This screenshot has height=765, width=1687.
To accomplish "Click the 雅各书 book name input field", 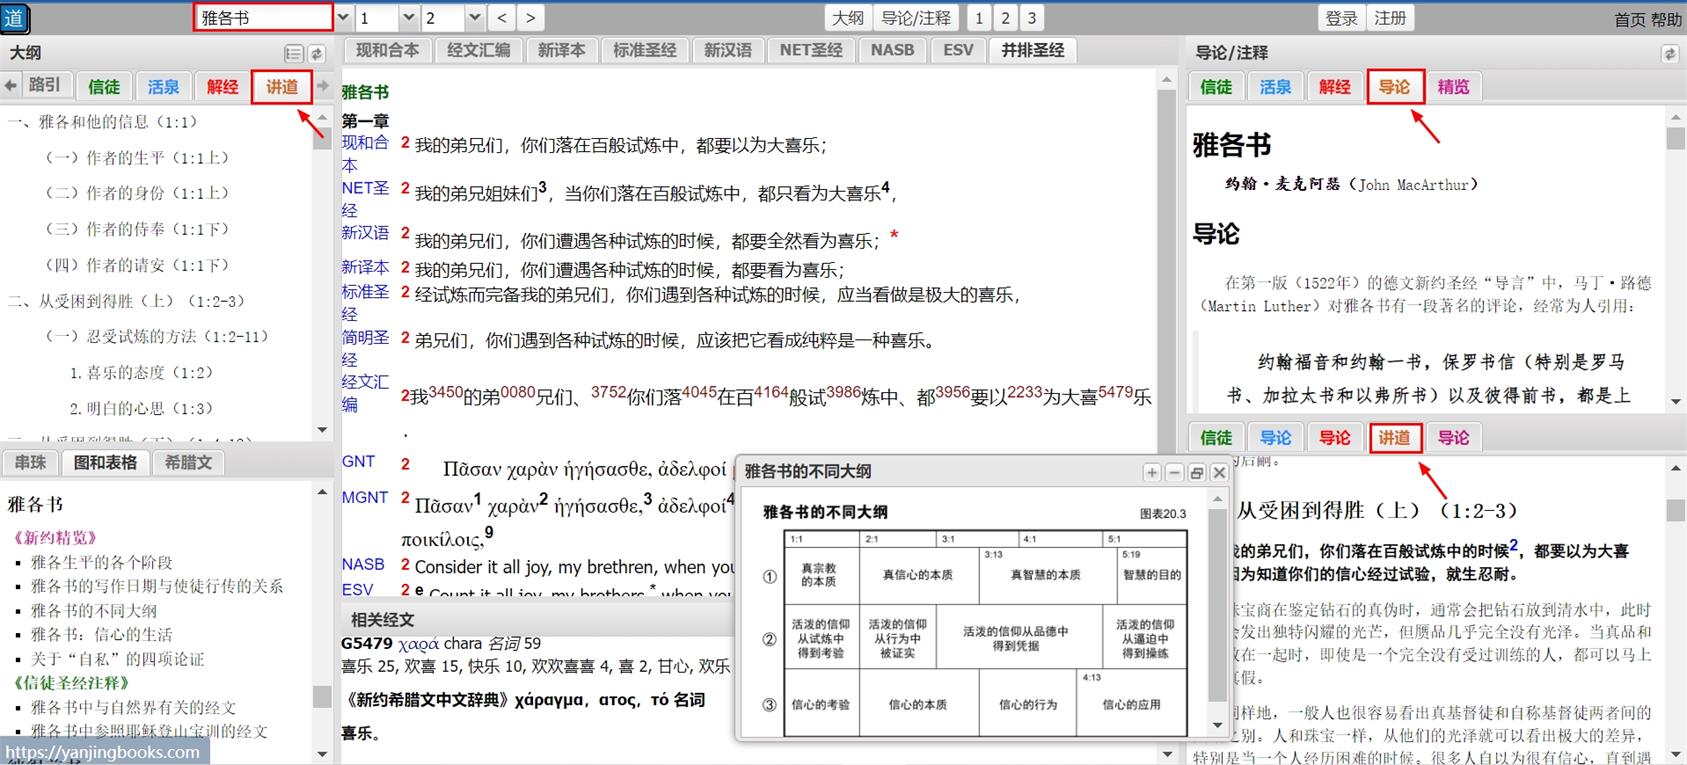I will tap(262, 18).
